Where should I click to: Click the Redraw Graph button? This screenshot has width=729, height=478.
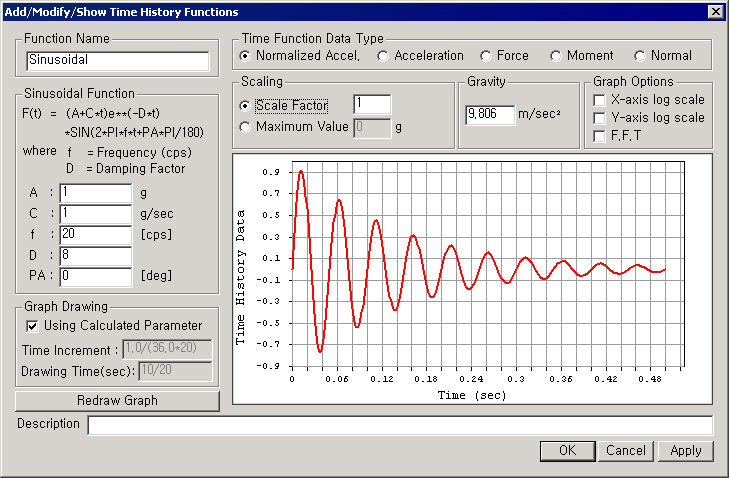(x=117, y=401)
